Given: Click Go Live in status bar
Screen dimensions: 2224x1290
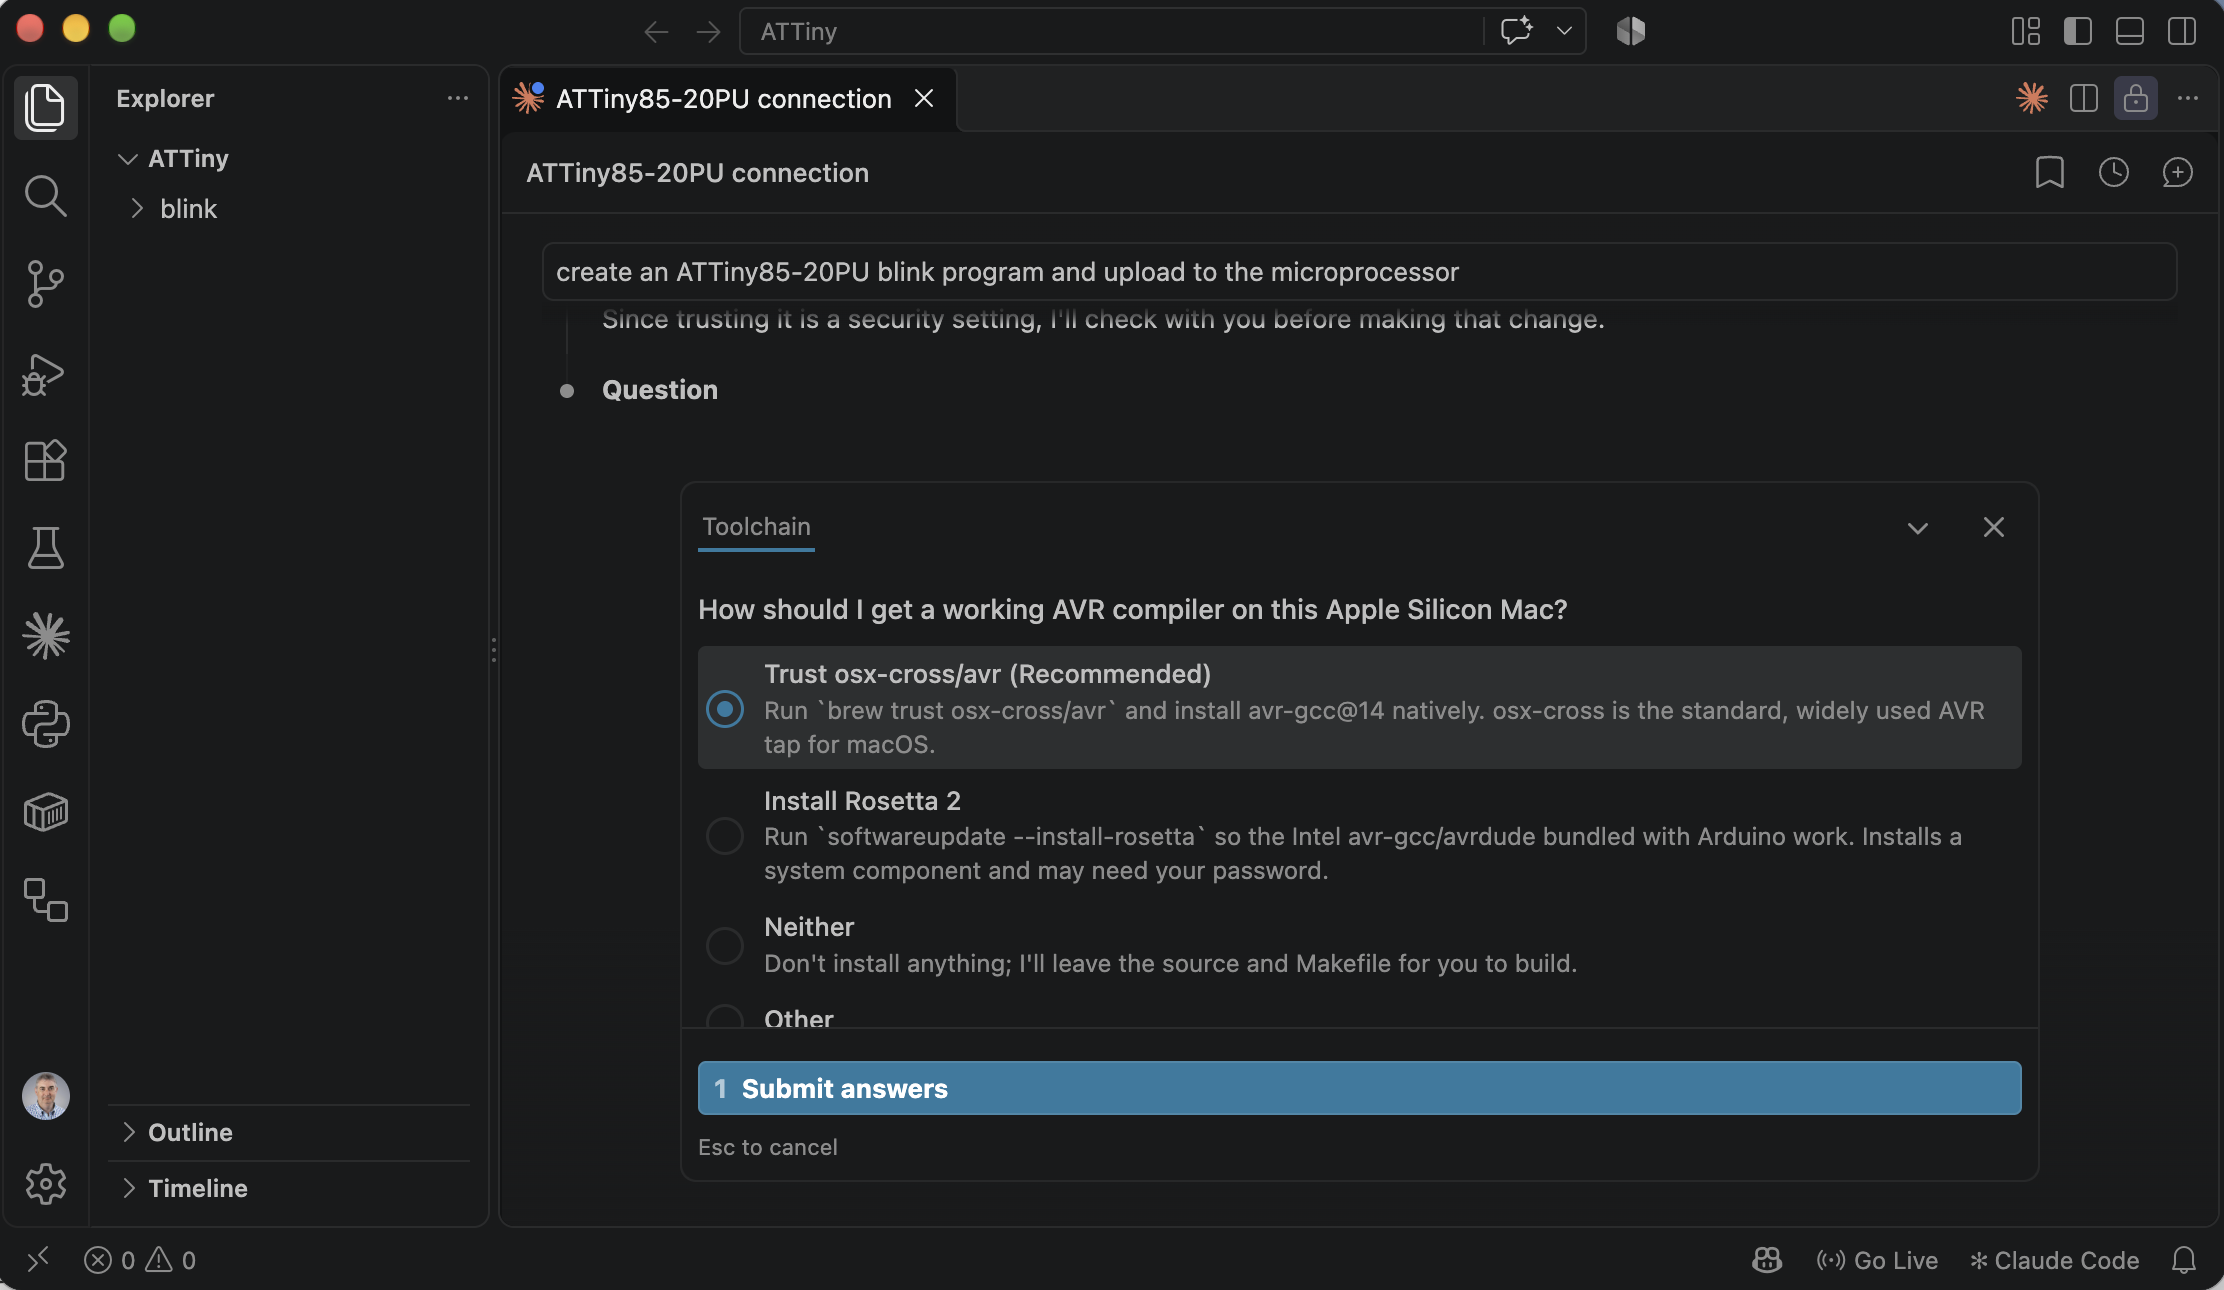Looking at the screenshot, I should tap(1877, 1260).
